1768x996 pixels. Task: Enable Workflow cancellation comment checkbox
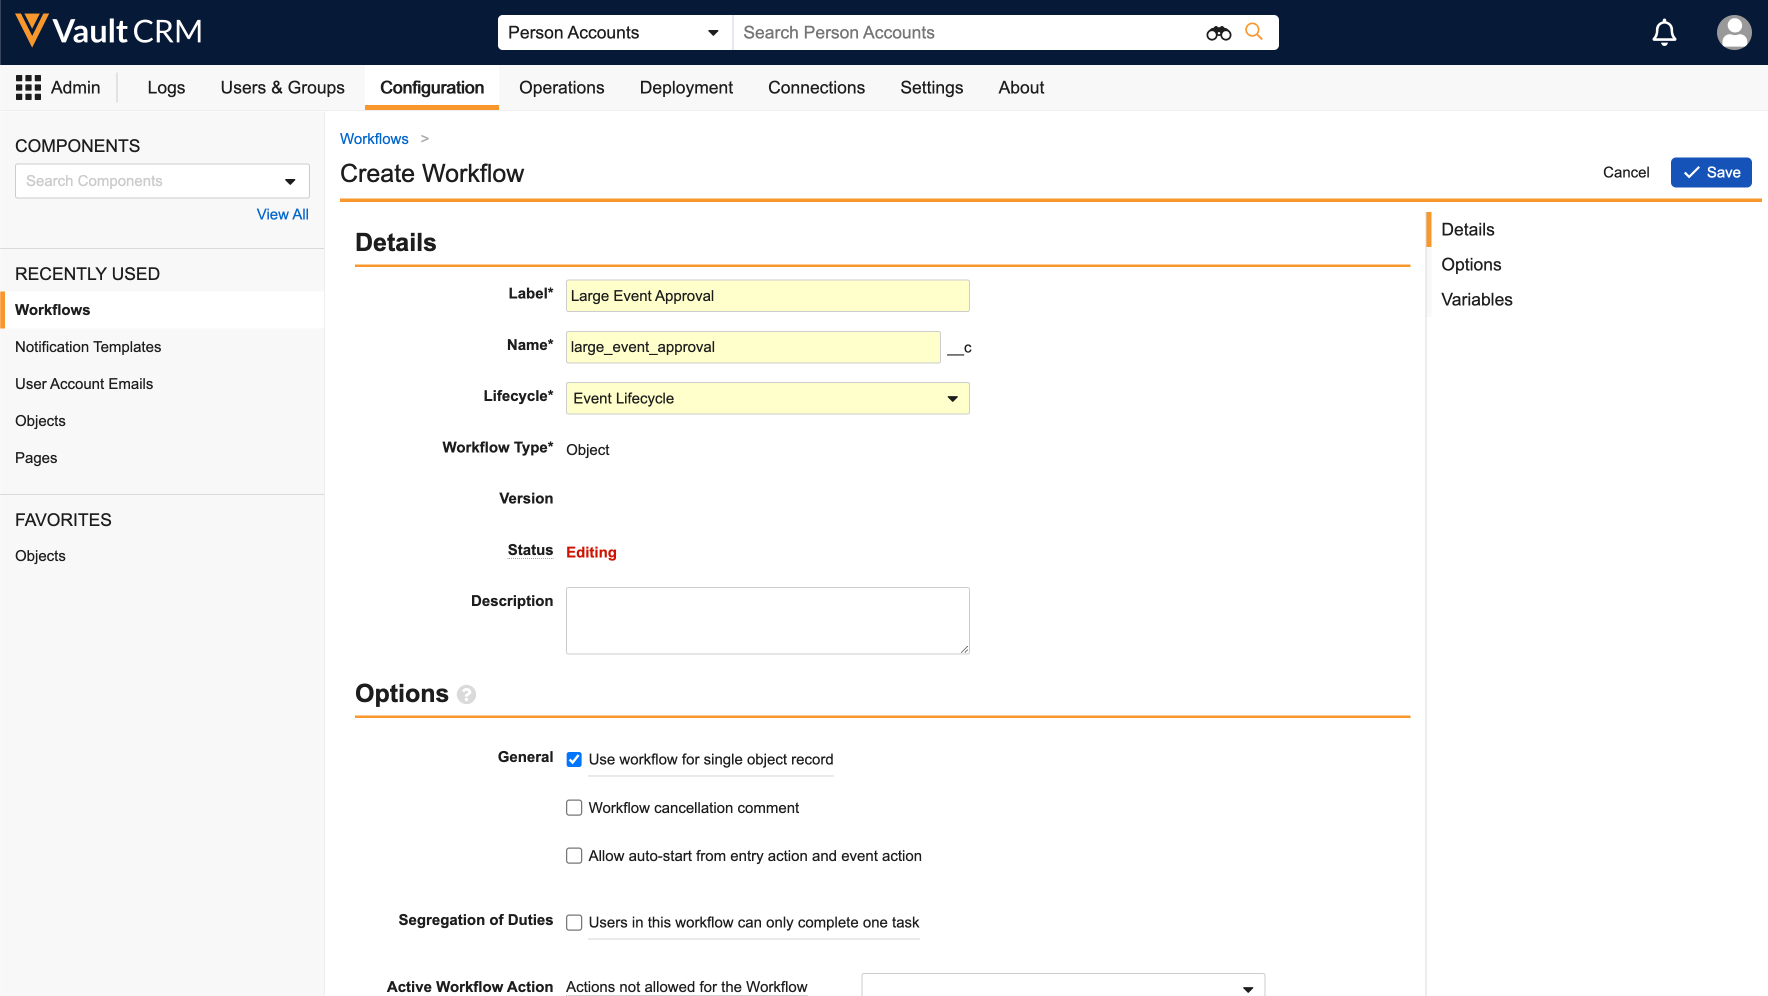tap(574, 808)
